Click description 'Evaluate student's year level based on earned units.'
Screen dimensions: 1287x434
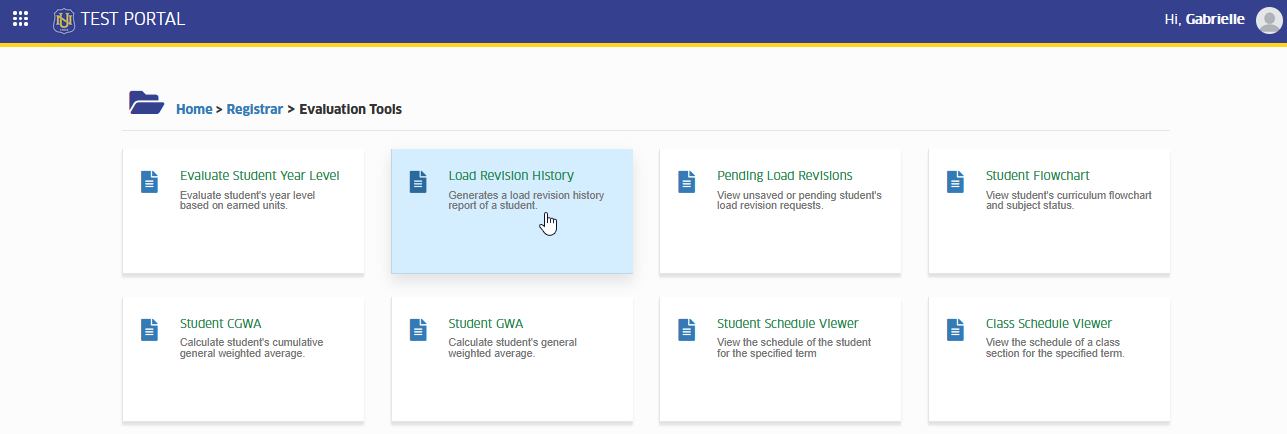[248, 200]
